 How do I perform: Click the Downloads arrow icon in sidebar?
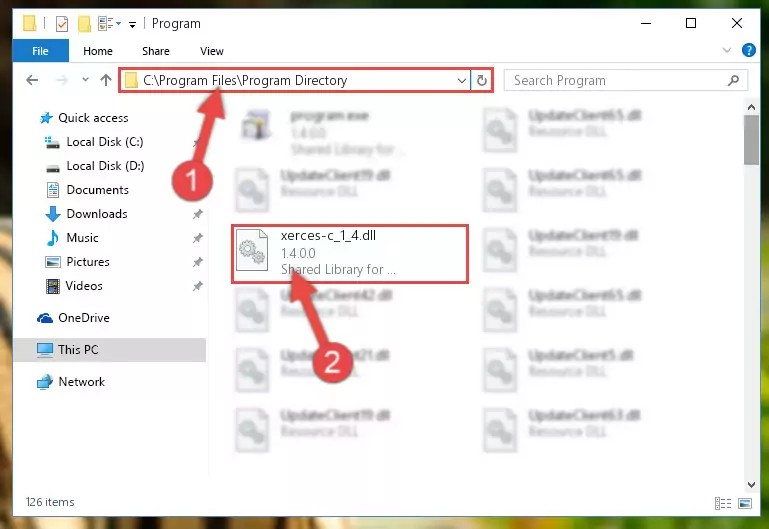pos(52,214)
